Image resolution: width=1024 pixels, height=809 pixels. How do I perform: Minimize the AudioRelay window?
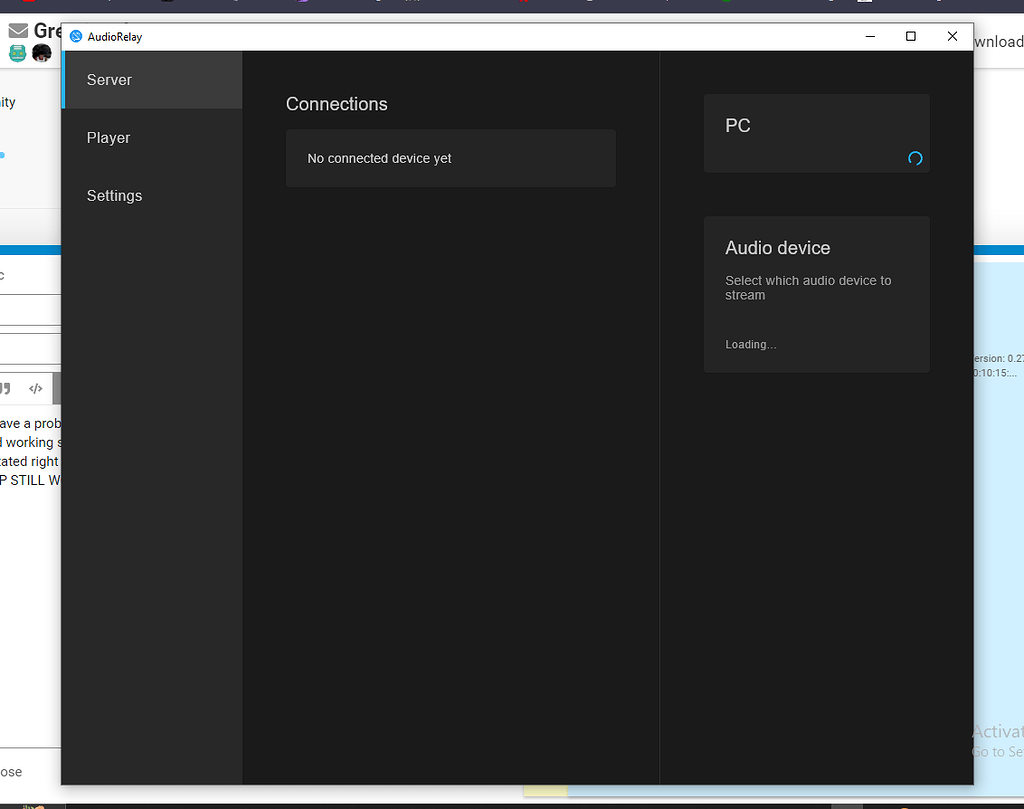tap(870, 37)
